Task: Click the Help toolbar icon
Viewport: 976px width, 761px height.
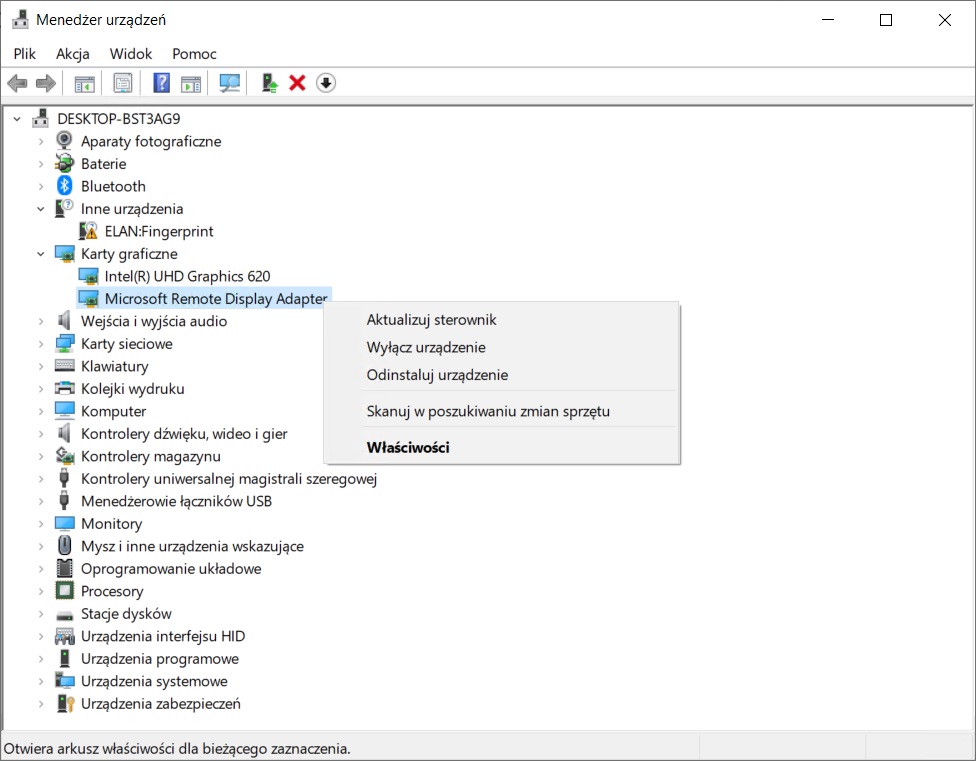Action: click(x=161, y=84)
